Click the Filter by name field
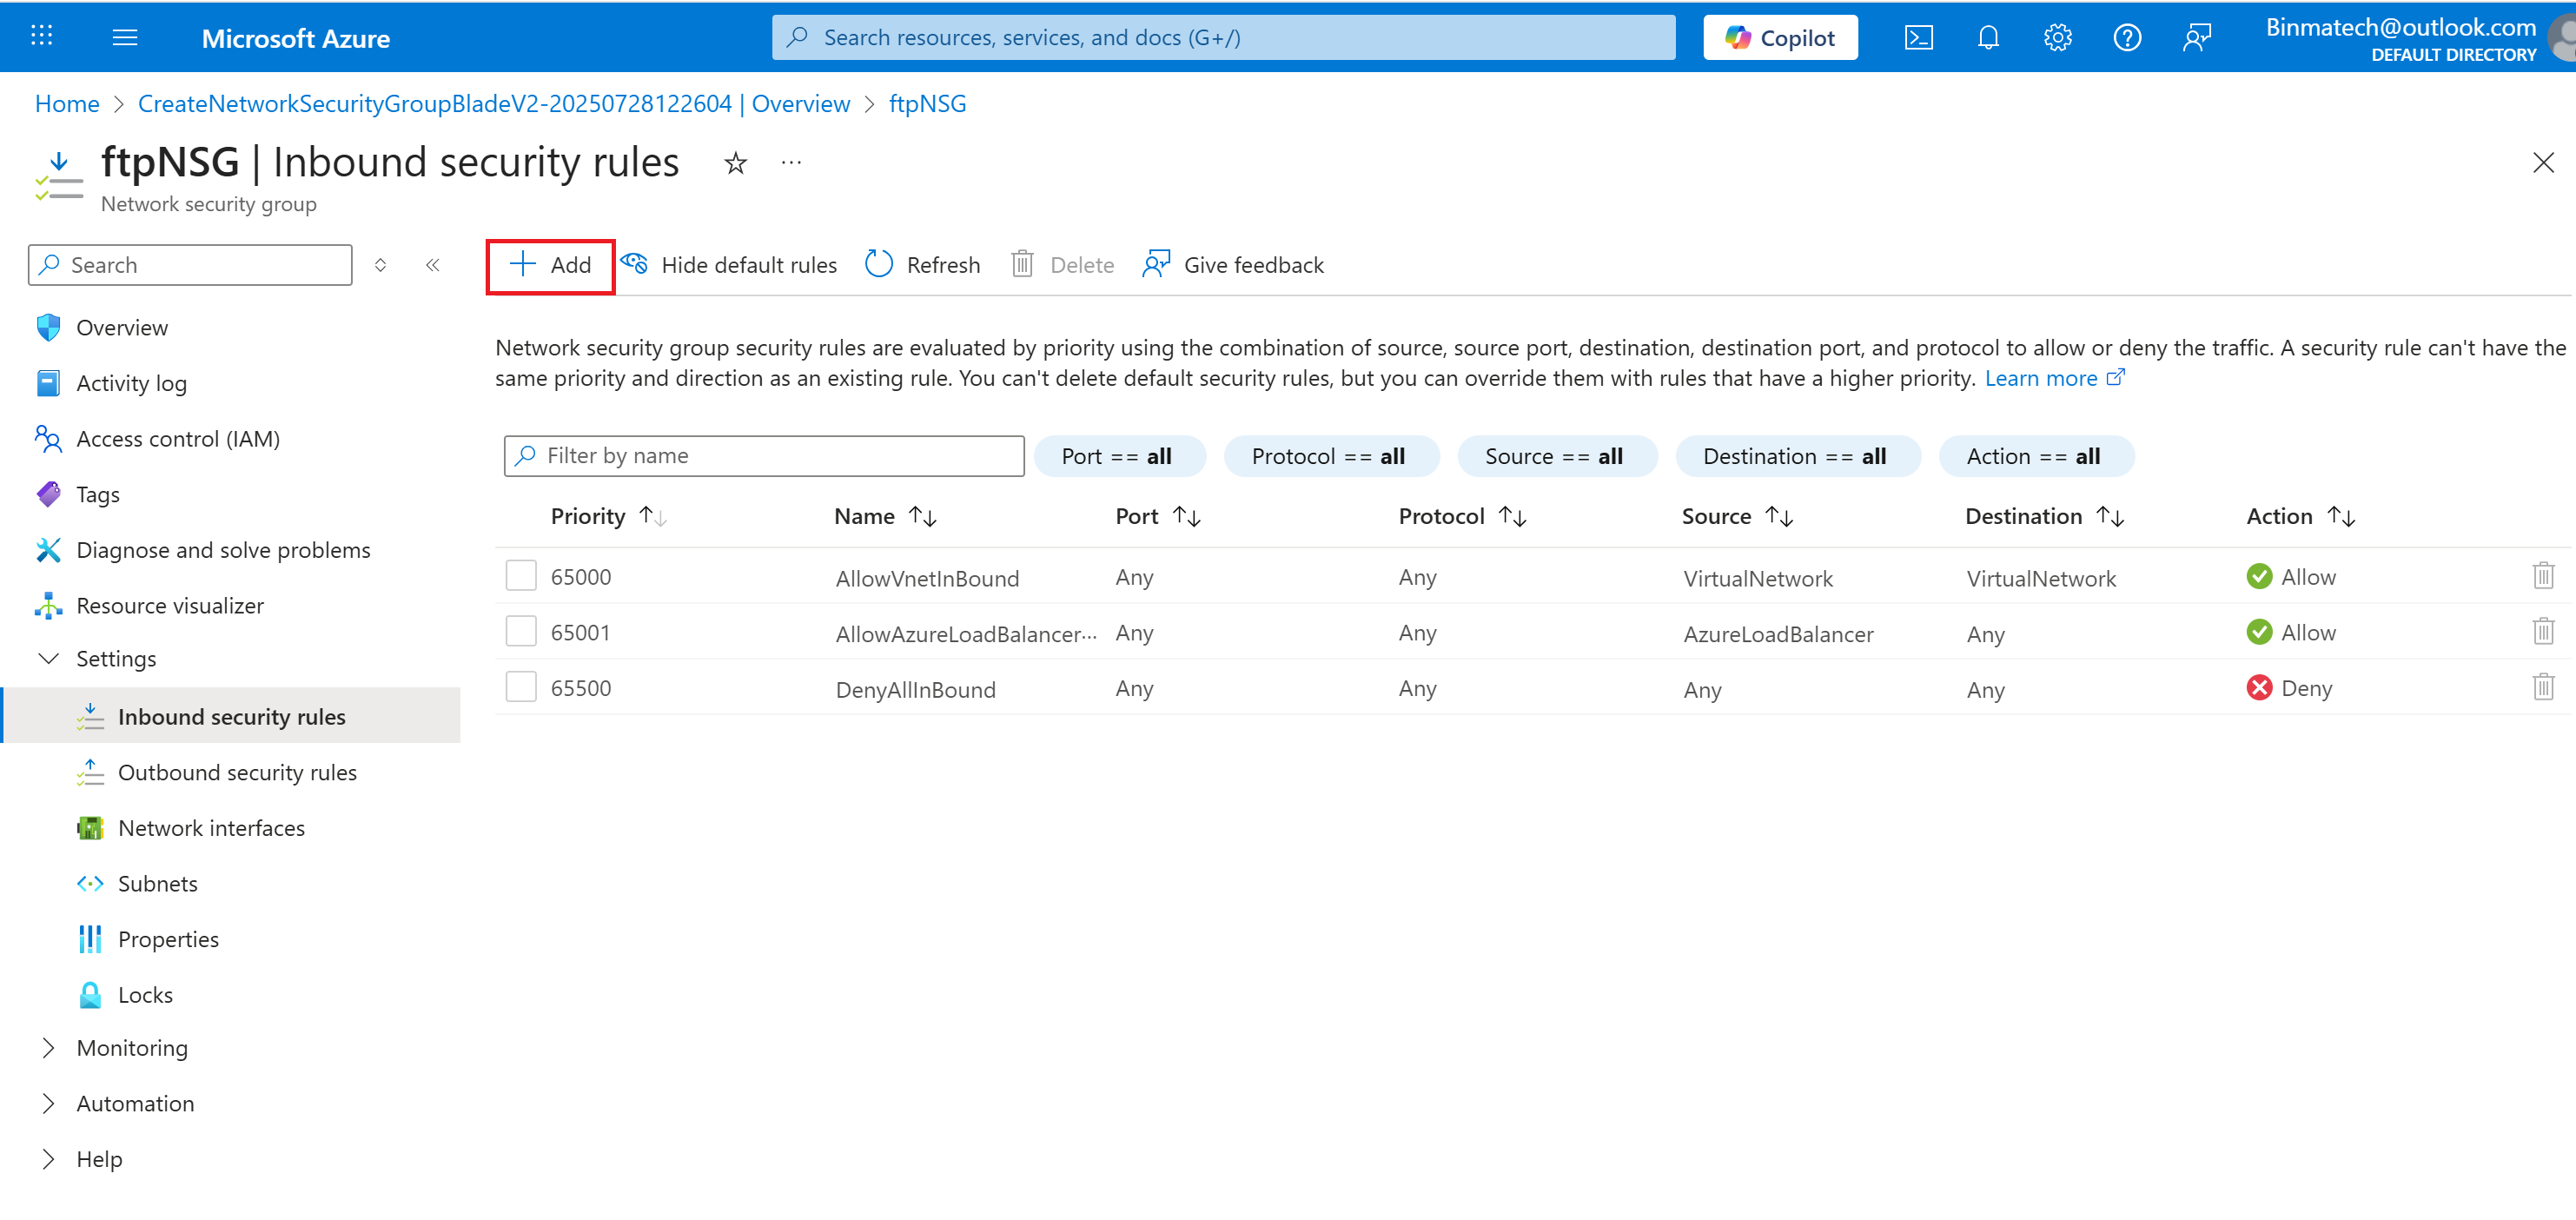The height and width of the screenshot is (1220, 2576). (x=765, y=456)
